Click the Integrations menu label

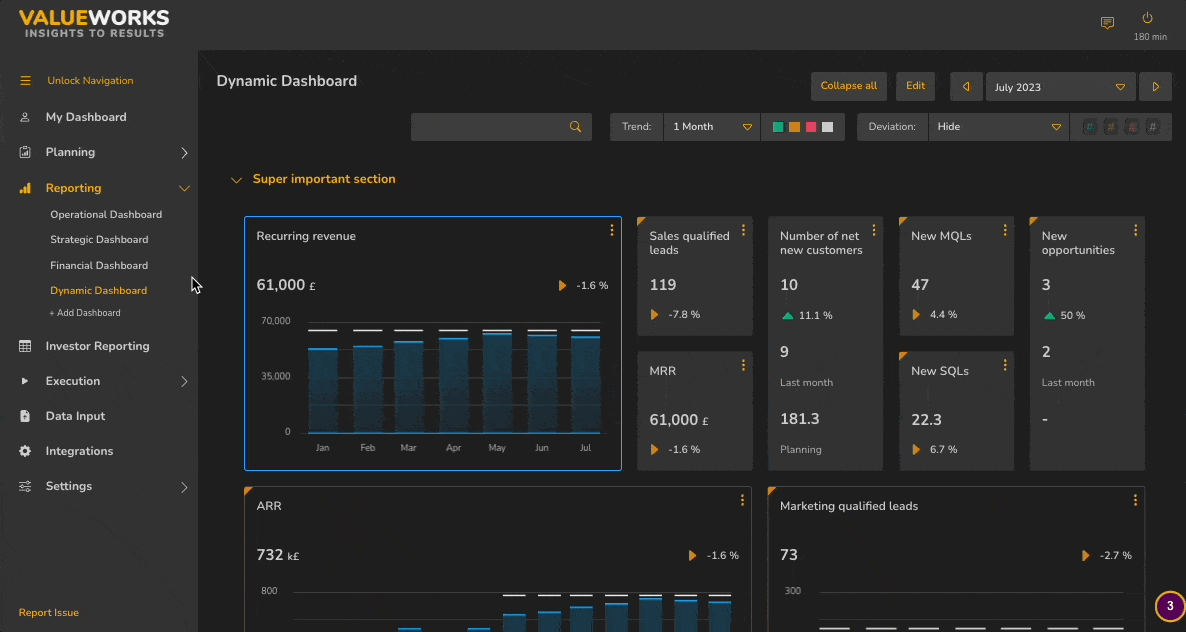point(79,451)
